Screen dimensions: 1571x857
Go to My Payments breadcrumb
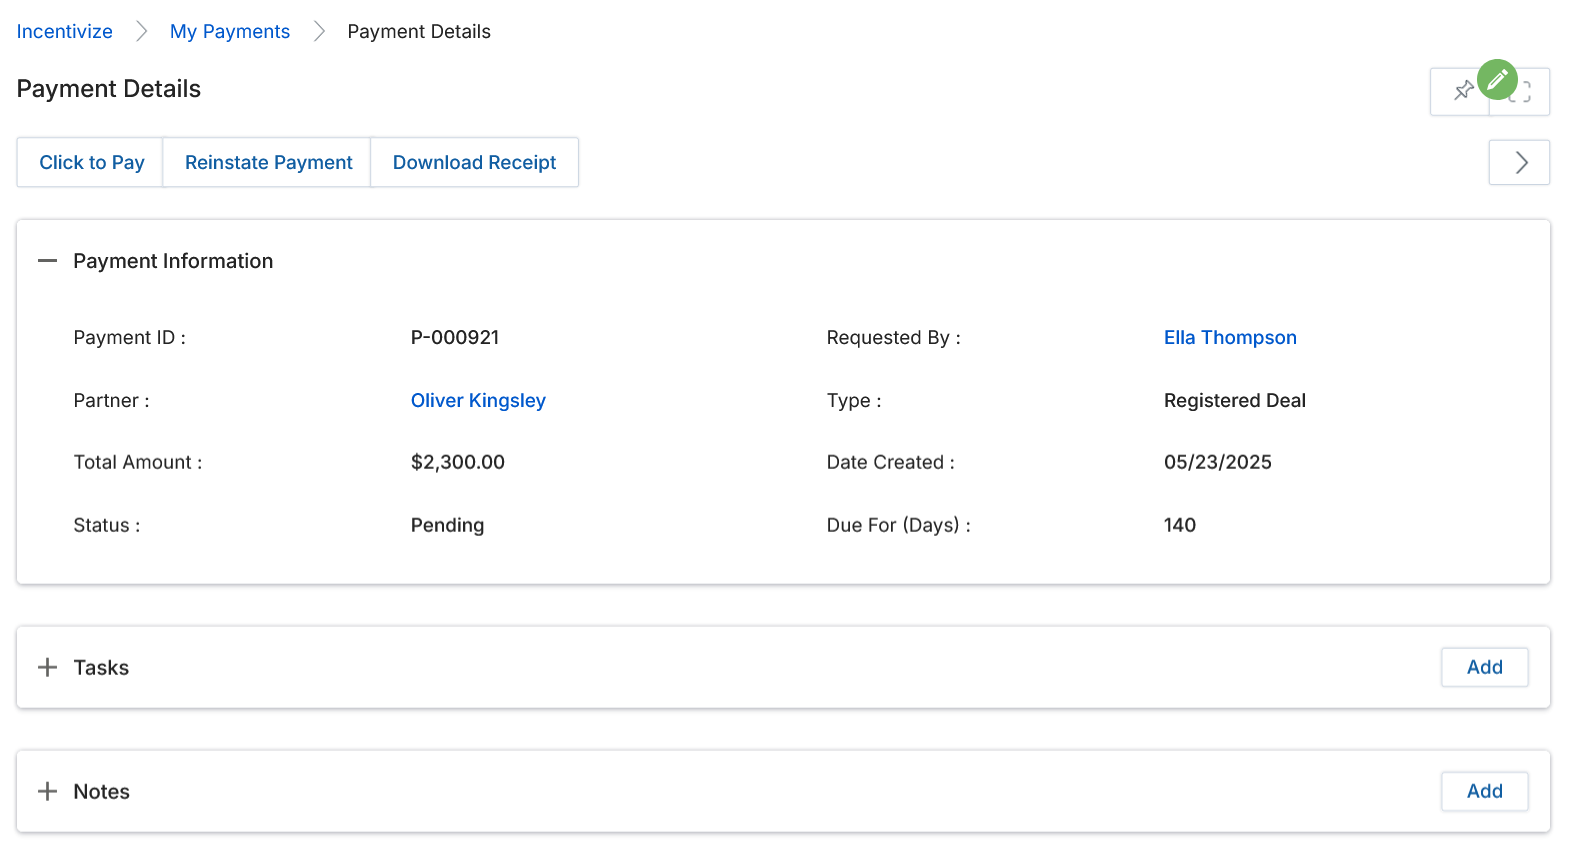pos(230,31)
